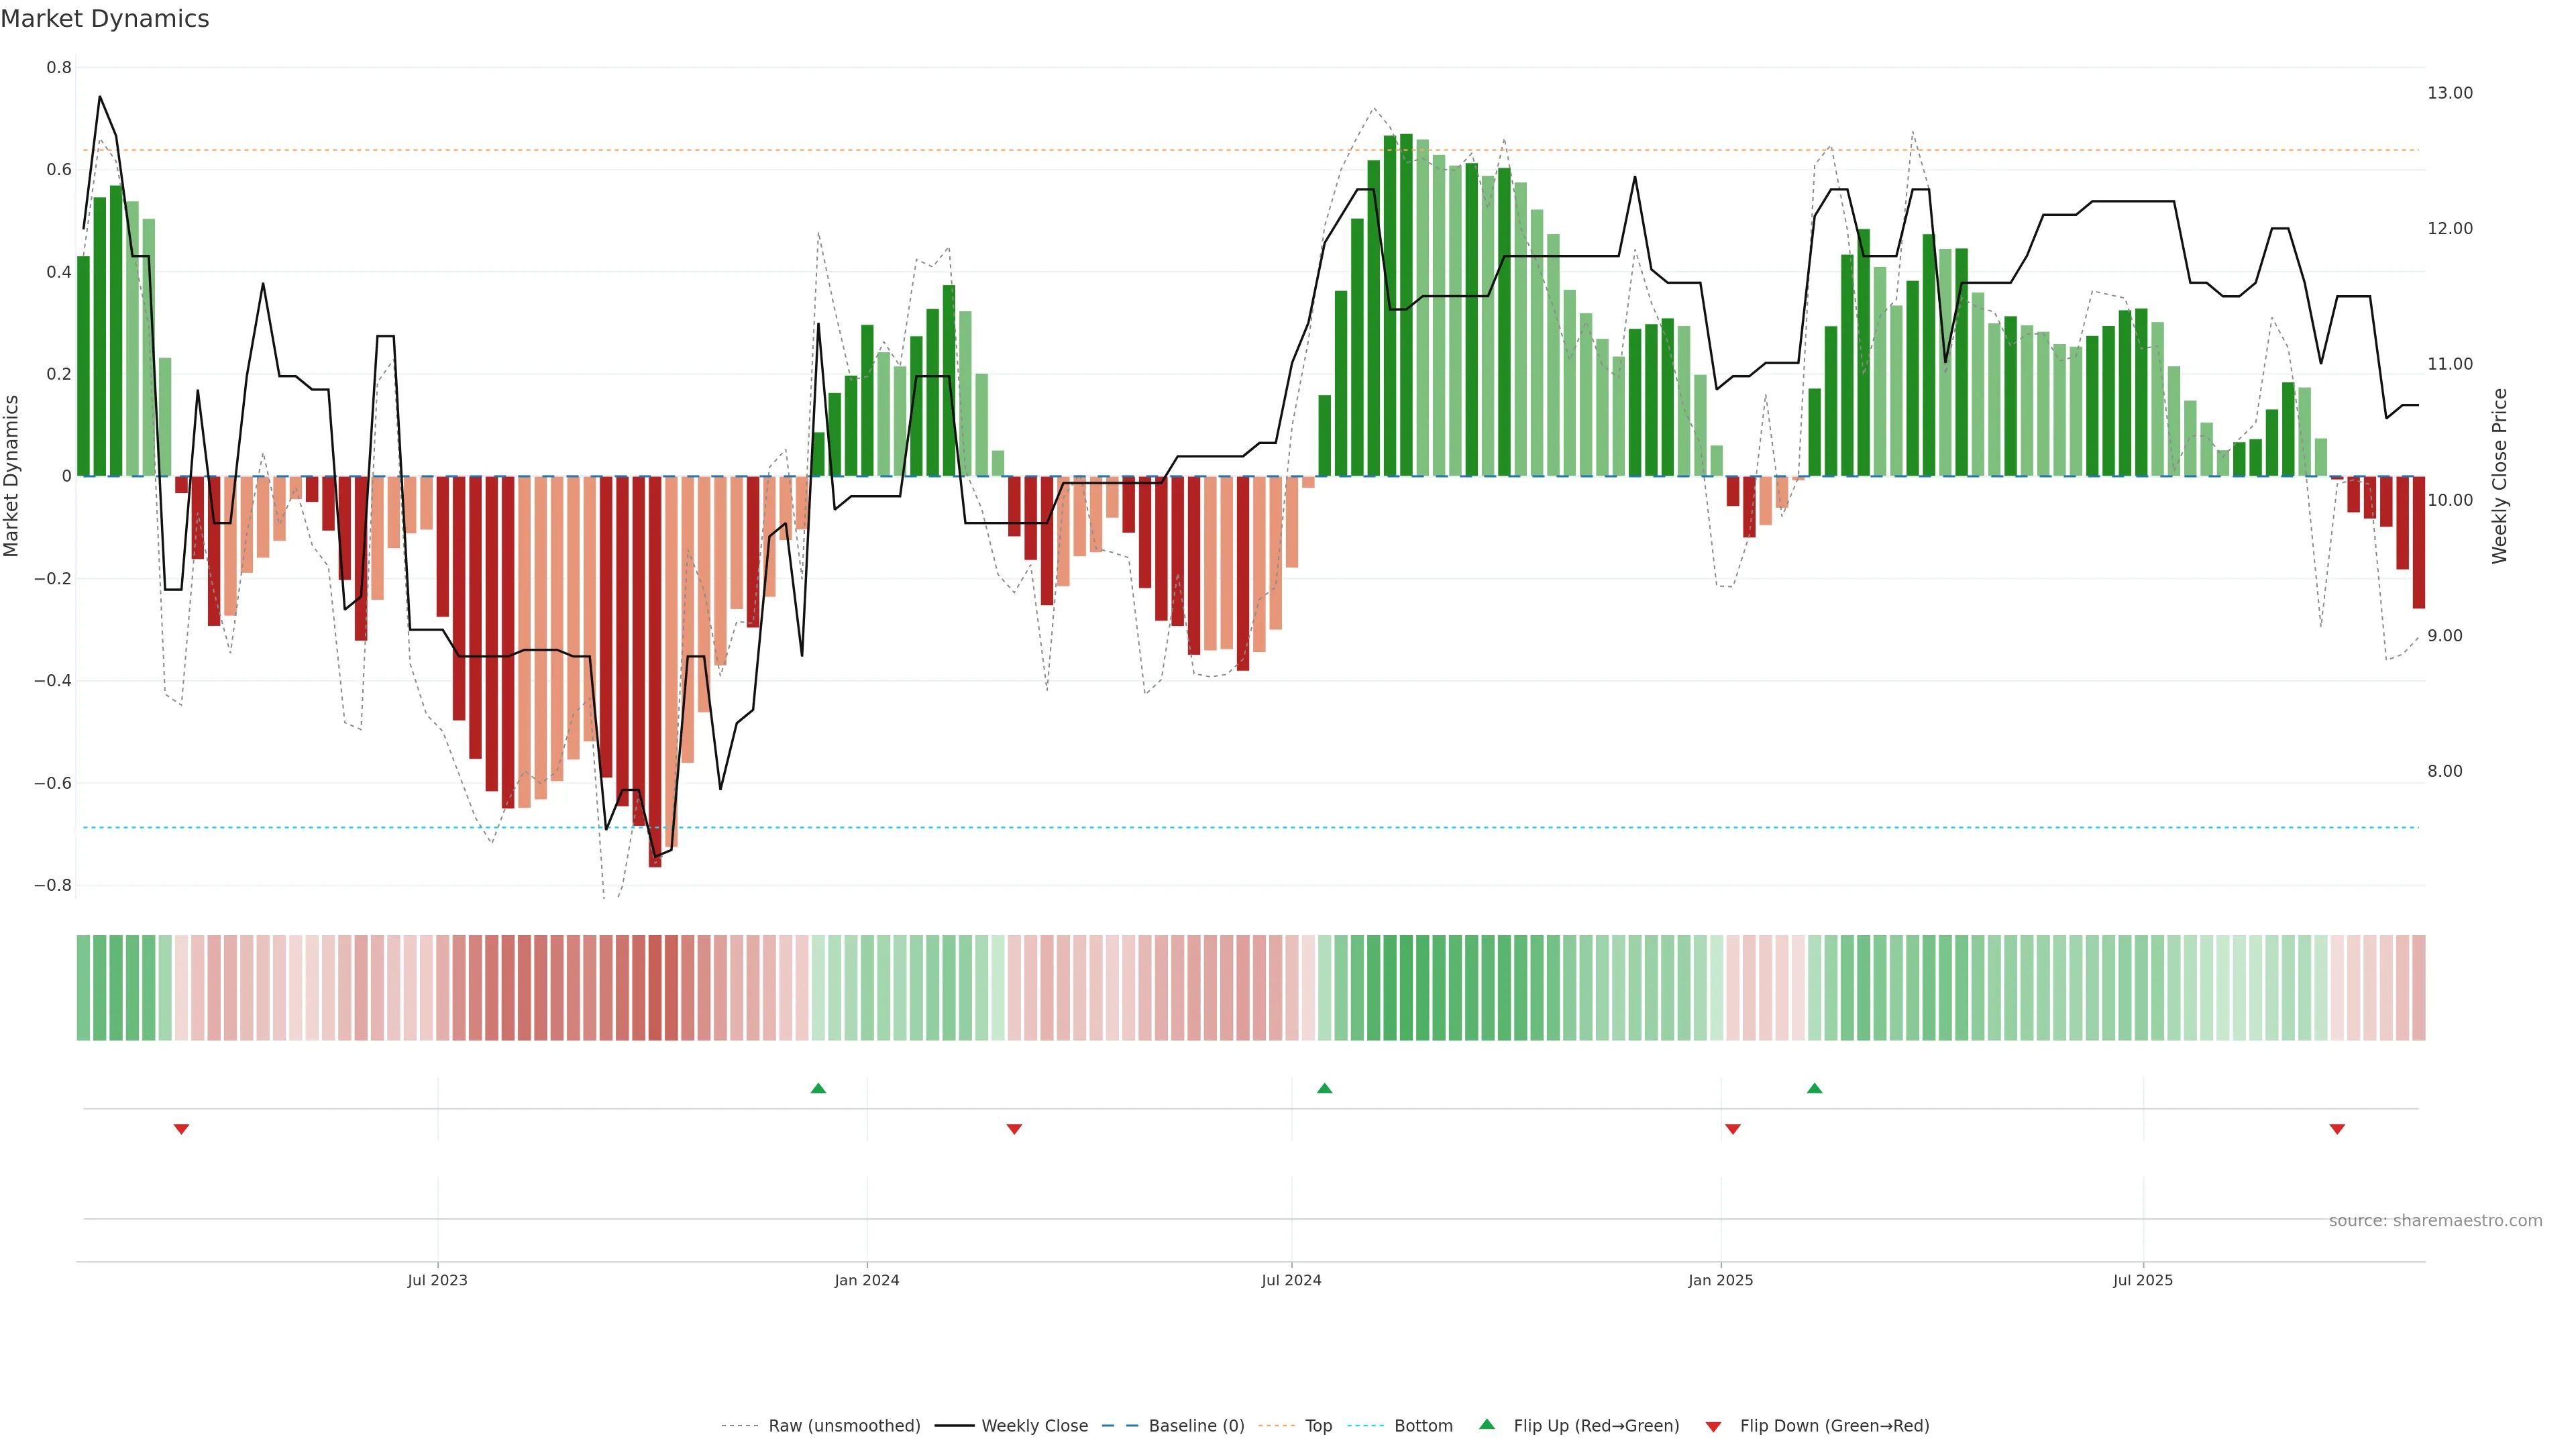Click the leftmost red flip-down triangle marker
The width and height of the screenshot is (2576, 1449).
pos(181,1129)
